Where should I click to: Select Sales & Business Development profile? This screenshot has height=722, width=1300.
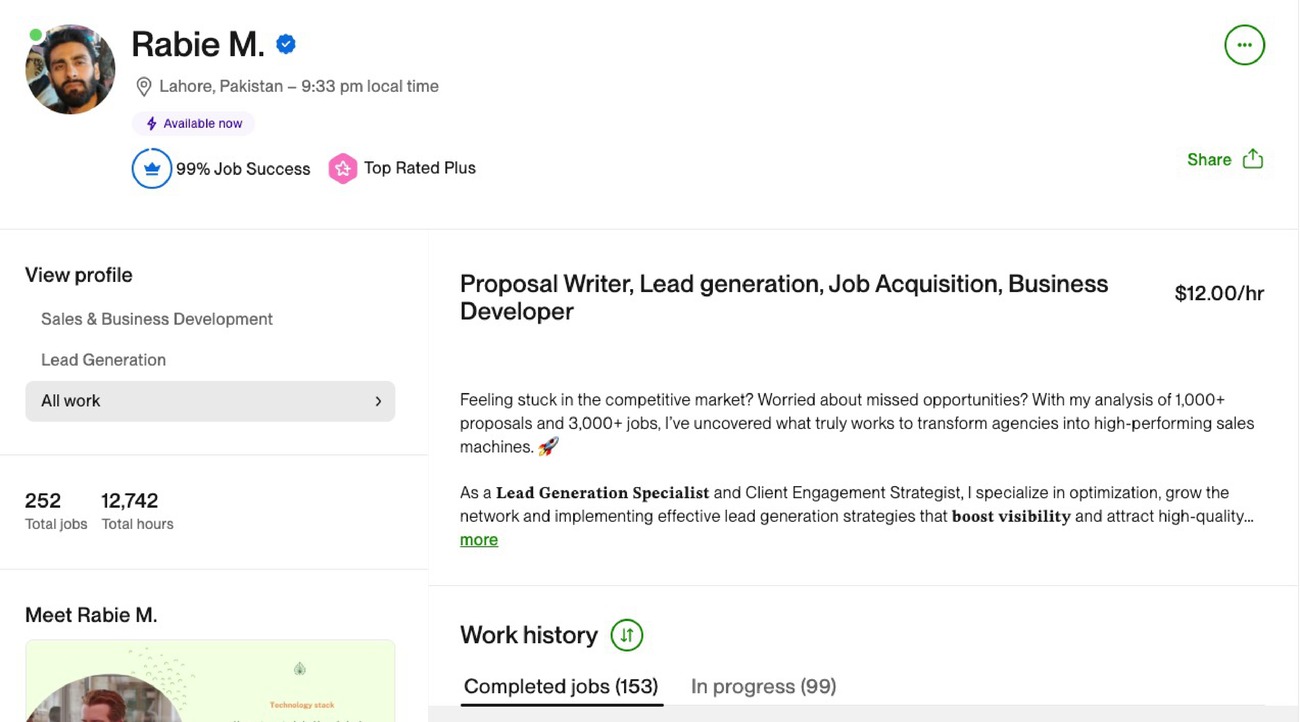point(157,319)
